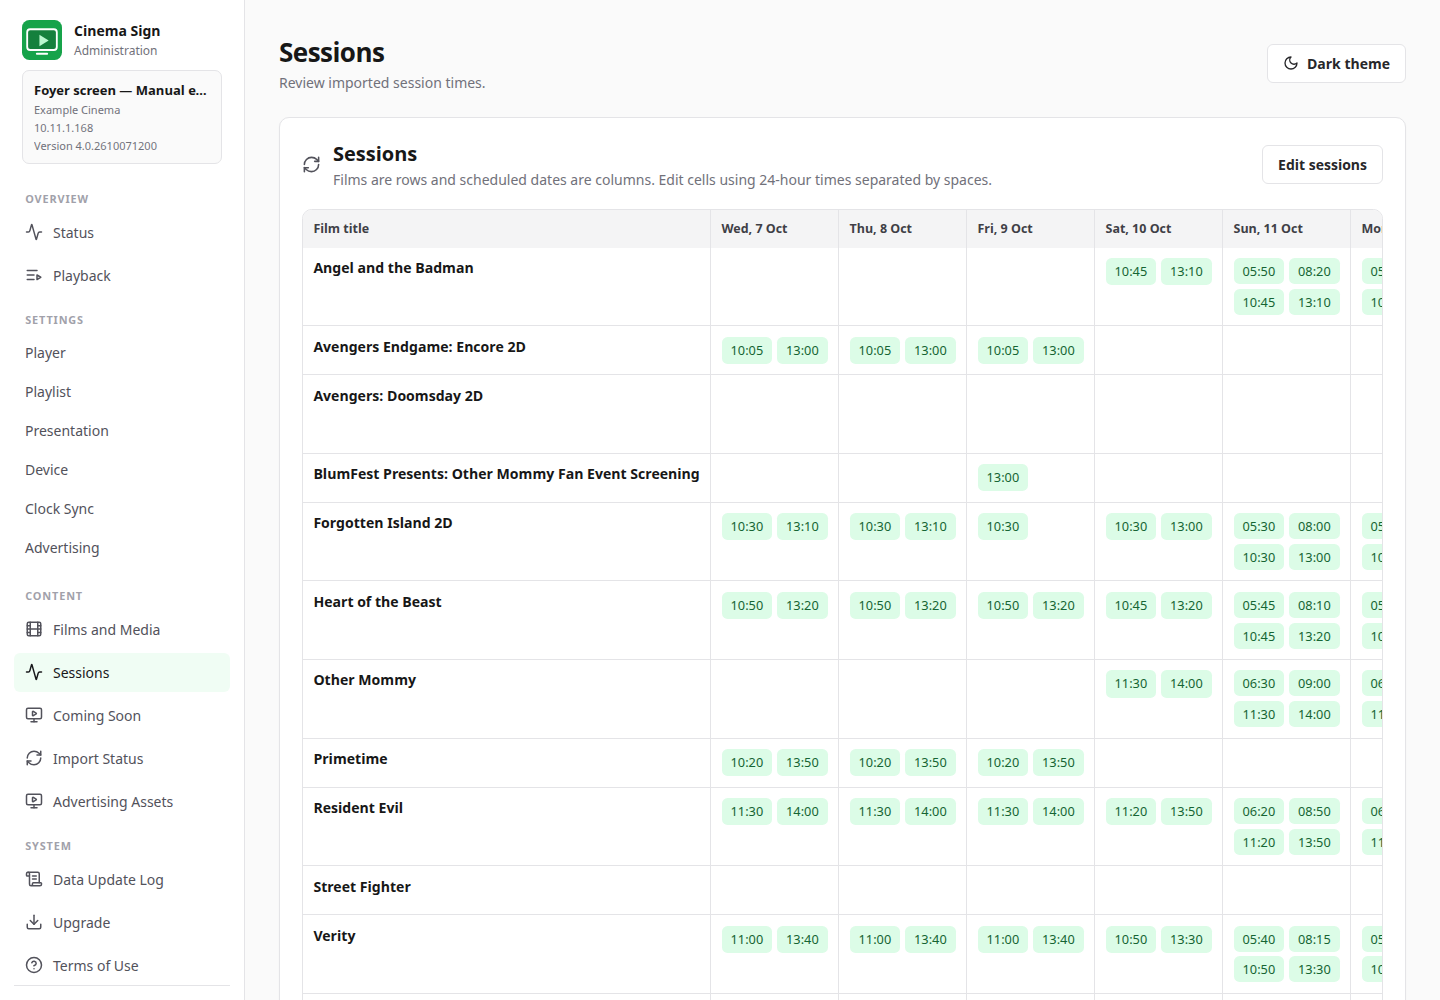The width and height of the screenshot is (1440, 1000).
Task: Click the Import Status refresh icon
Action: pyautogui.click(x=34, y=758)
